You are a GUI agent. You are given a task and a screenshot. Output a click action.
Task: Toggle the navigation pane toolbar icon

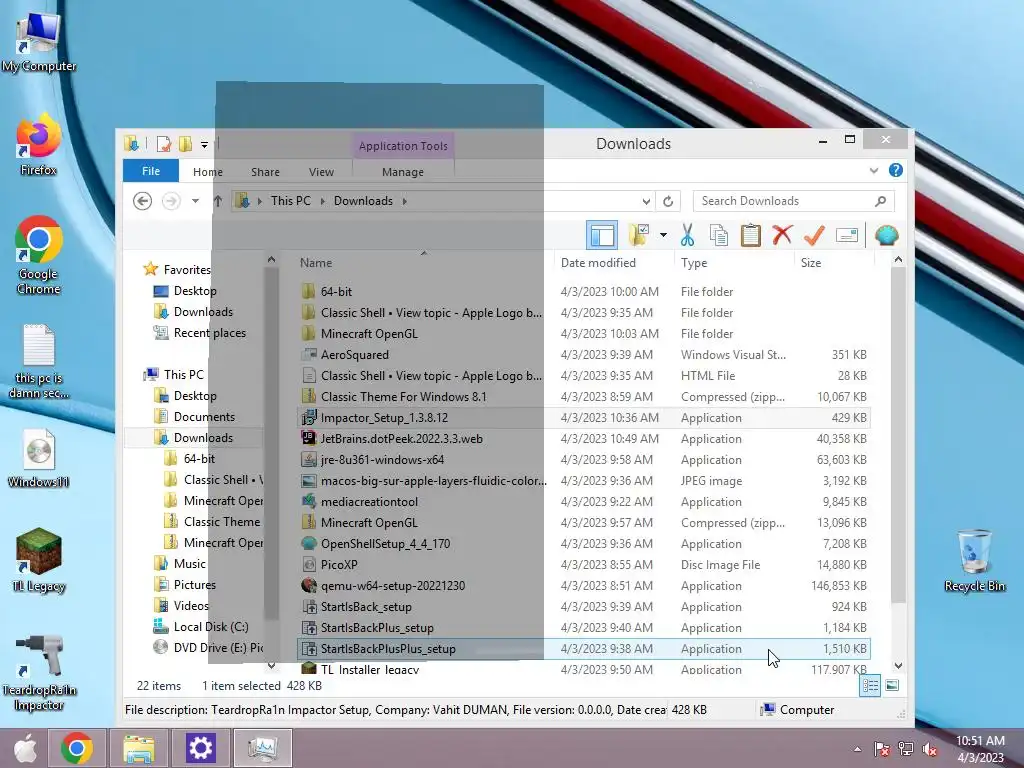click(x=601, y=235)
